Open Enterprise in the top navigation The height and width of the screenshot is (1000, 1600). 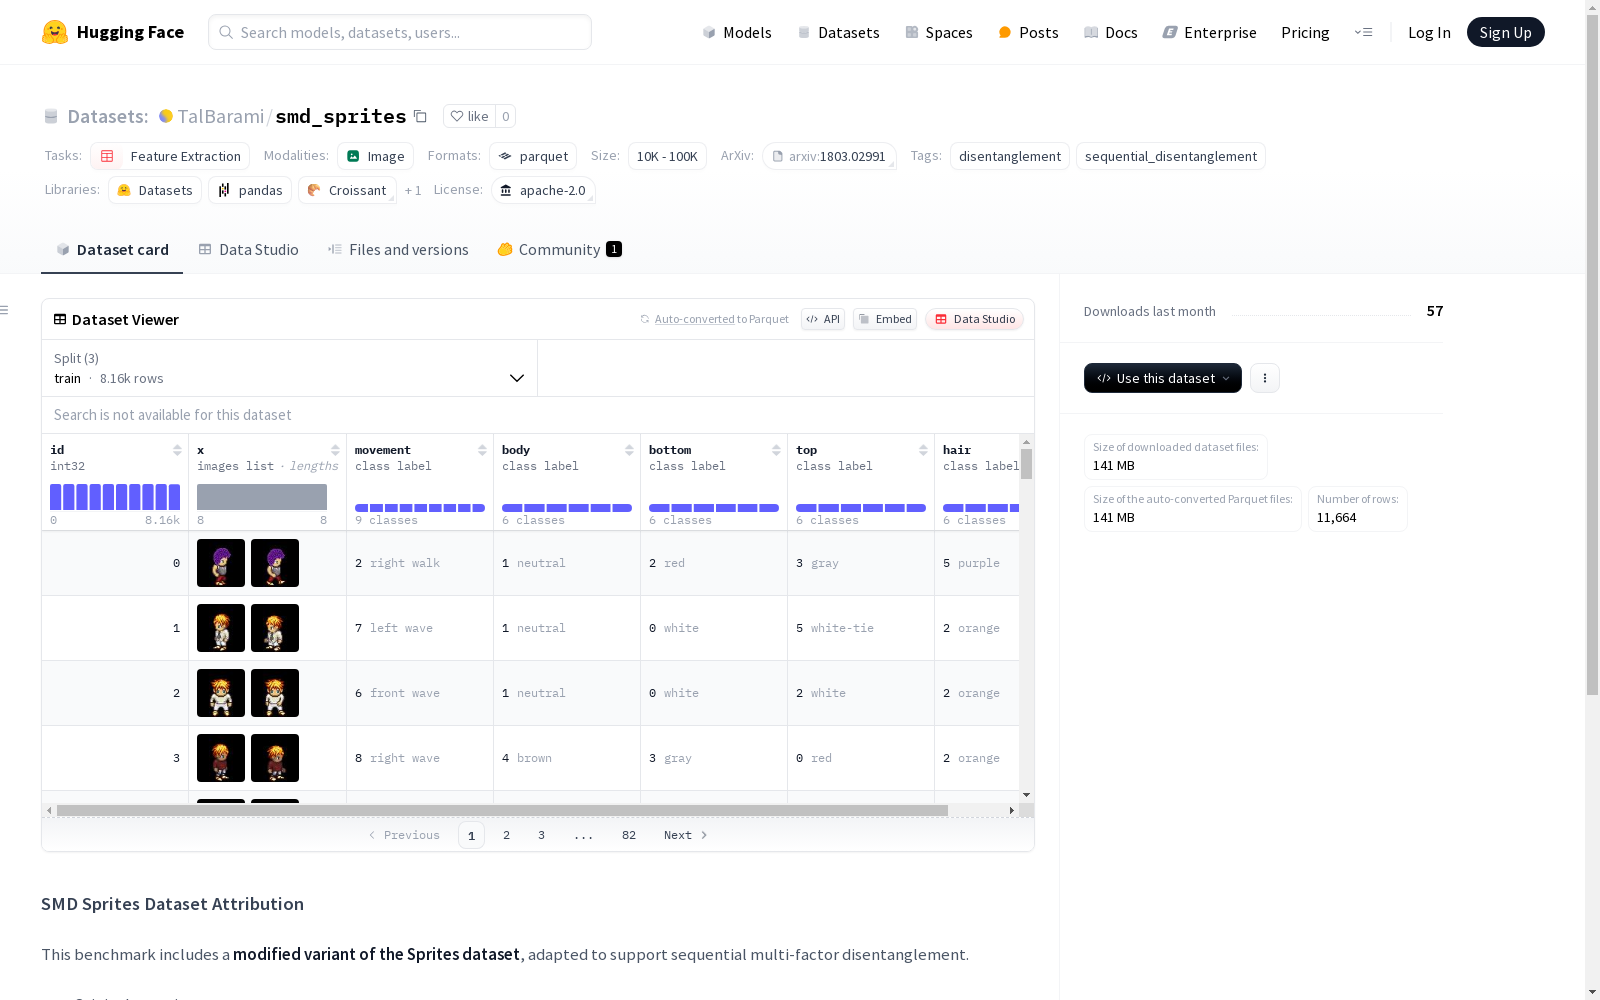click(1209, 32)
